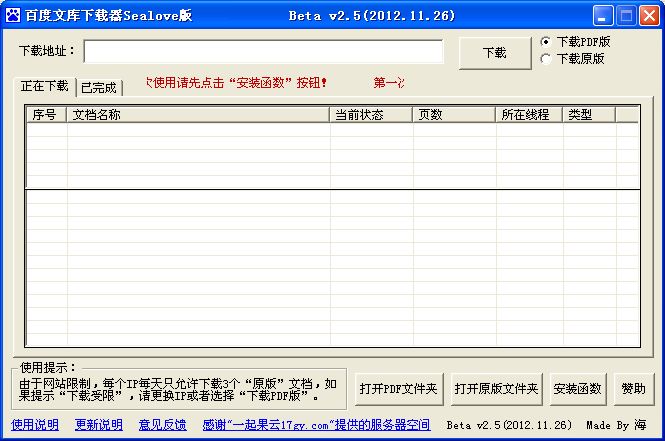Click the 赞助 button

[x=634, y=389]
